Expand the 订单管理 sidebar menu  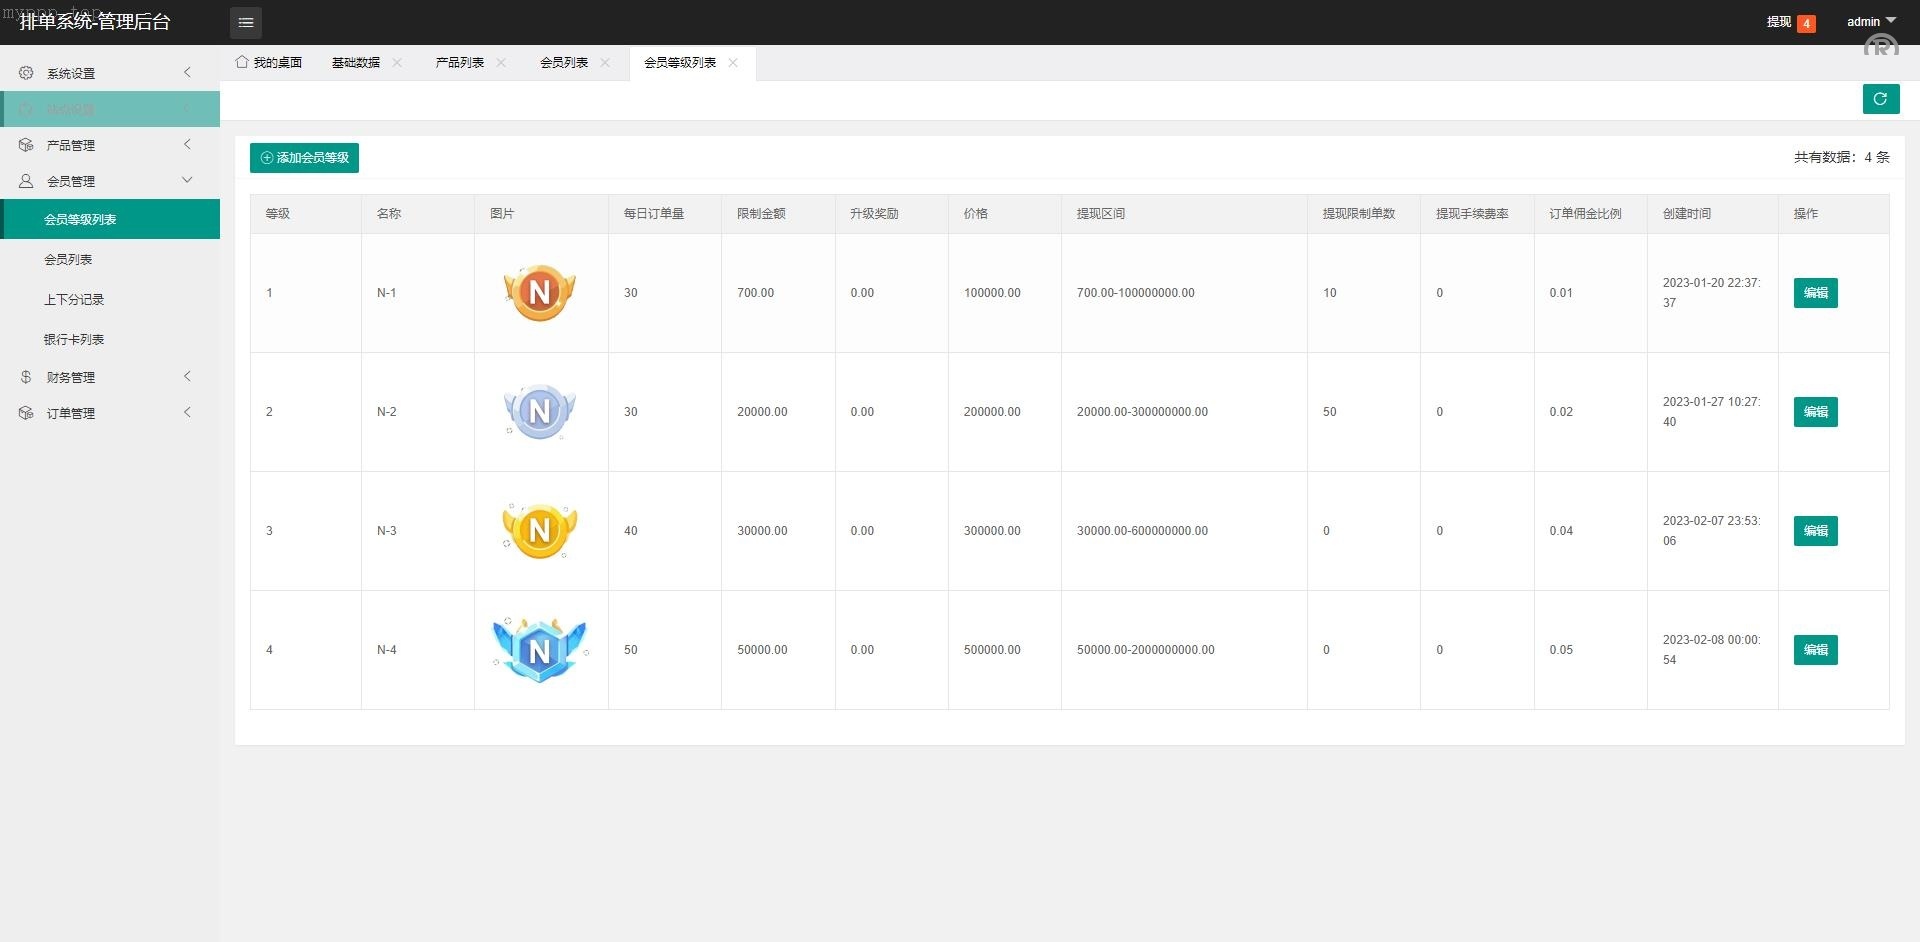click(110, 413)
